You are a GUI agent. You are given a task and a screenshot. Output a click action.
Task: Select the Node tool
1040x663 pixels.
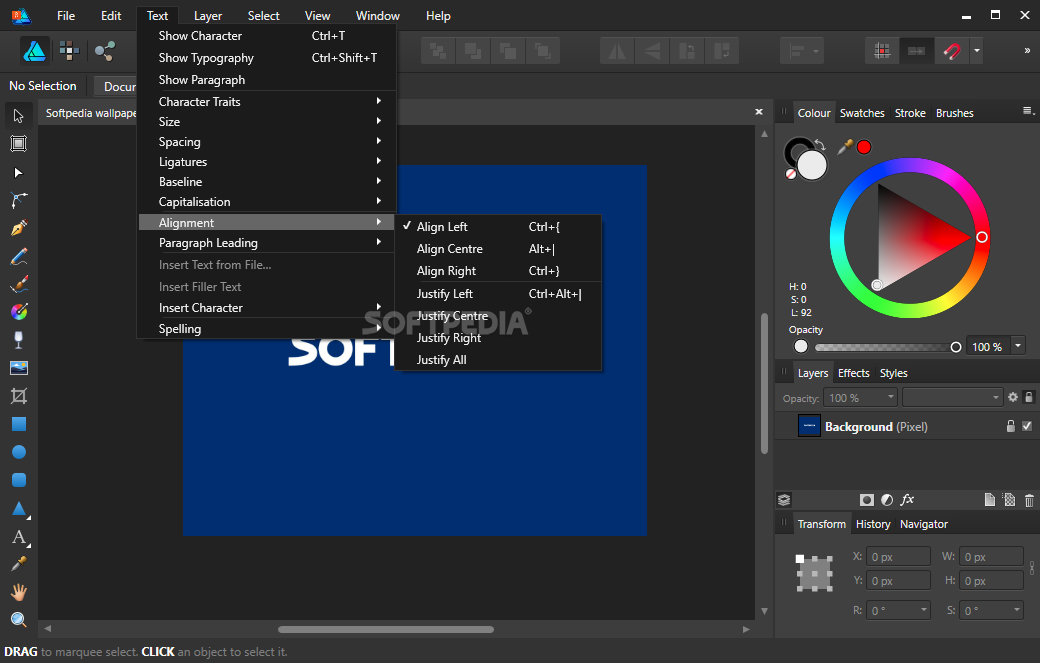coord(19,172)
